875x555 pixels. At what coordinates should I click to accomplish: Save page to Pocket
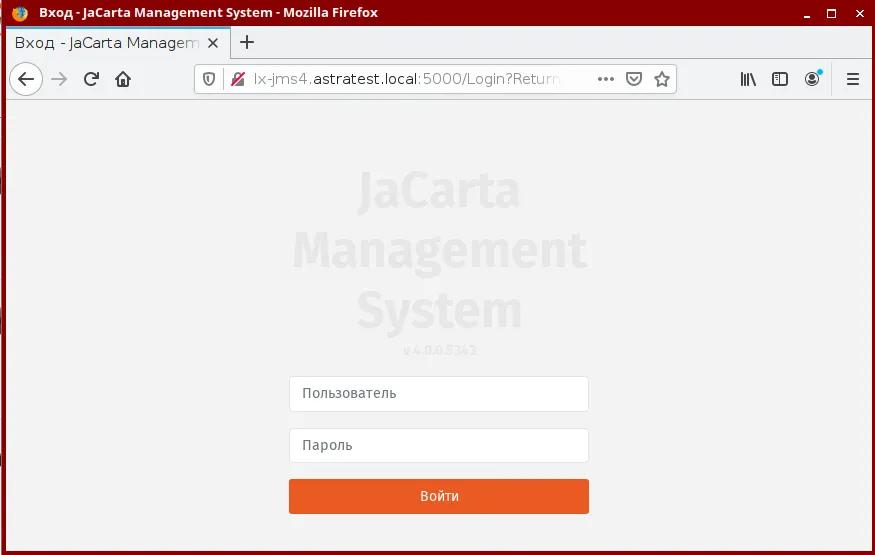click(x=633, y=79)
